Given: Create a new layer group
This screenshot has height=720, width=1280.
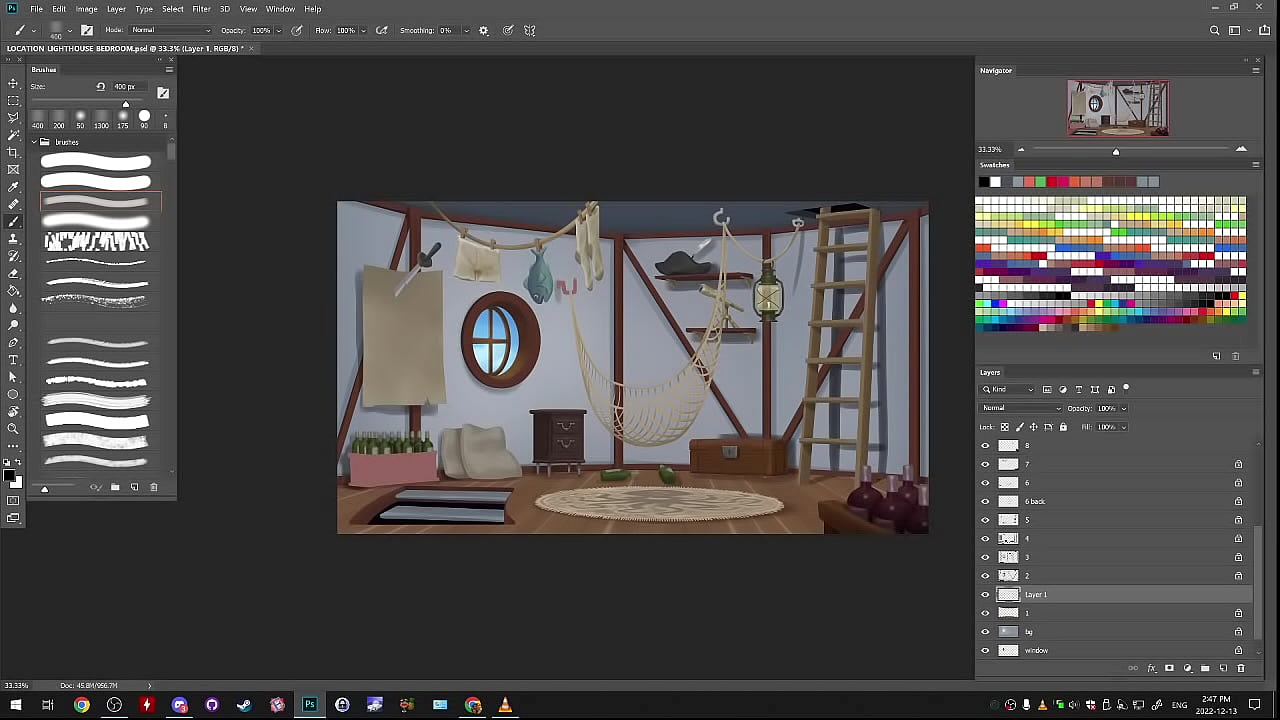Looking at the screenshot, I should click(x=1205, y=668).
